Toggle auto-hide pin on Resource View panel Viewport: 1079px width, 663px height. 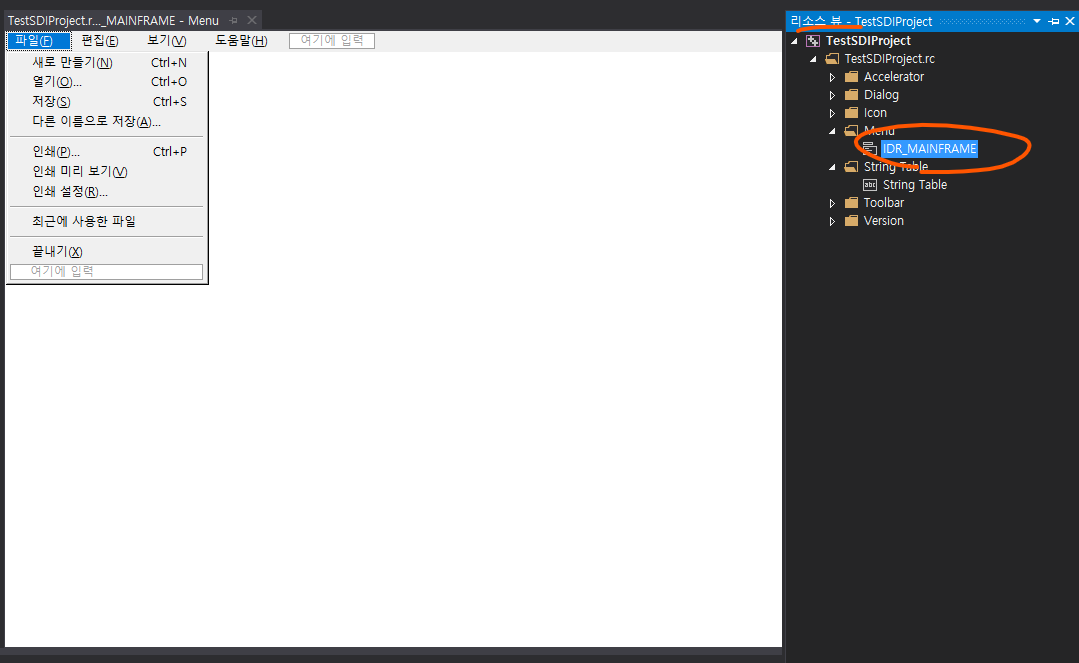1054,21
